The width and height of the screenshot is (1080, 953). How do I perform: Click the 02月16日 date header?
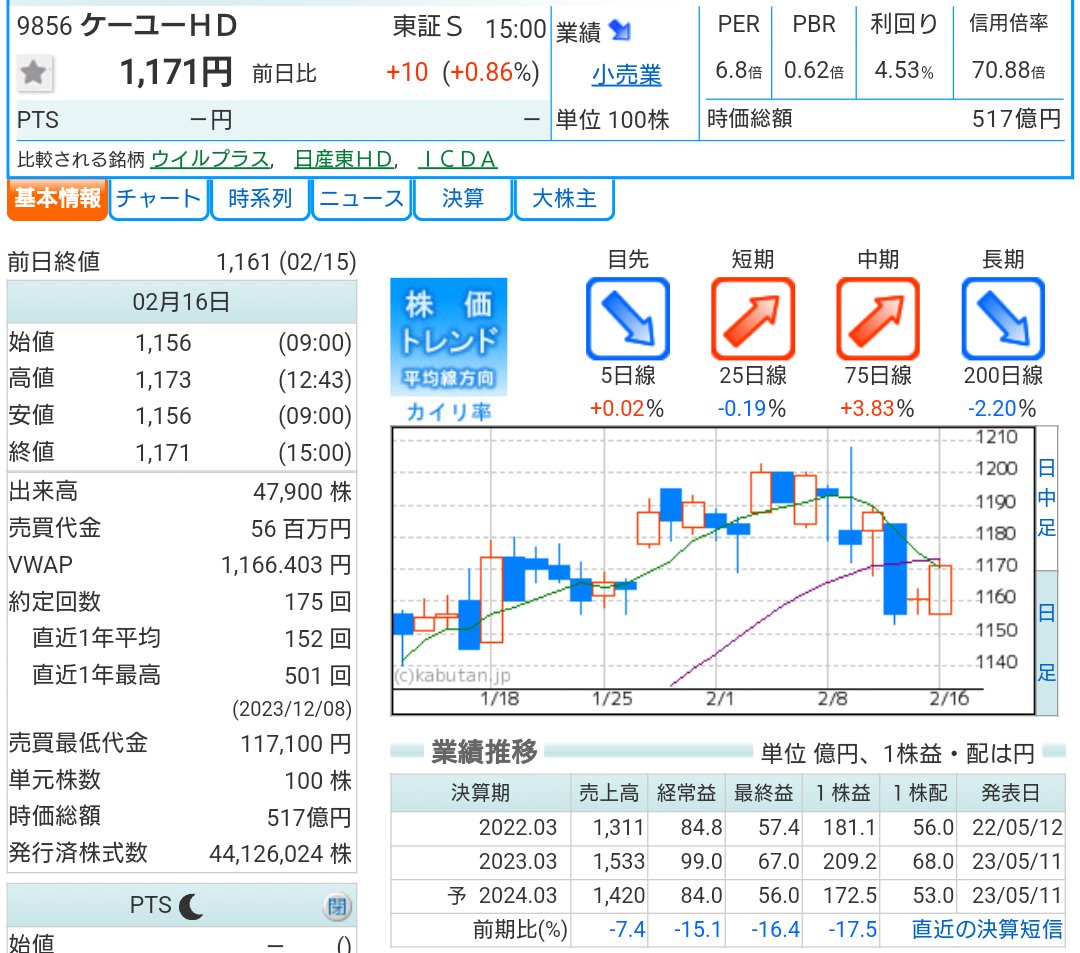pyautogui.click(x=181, y=302)
